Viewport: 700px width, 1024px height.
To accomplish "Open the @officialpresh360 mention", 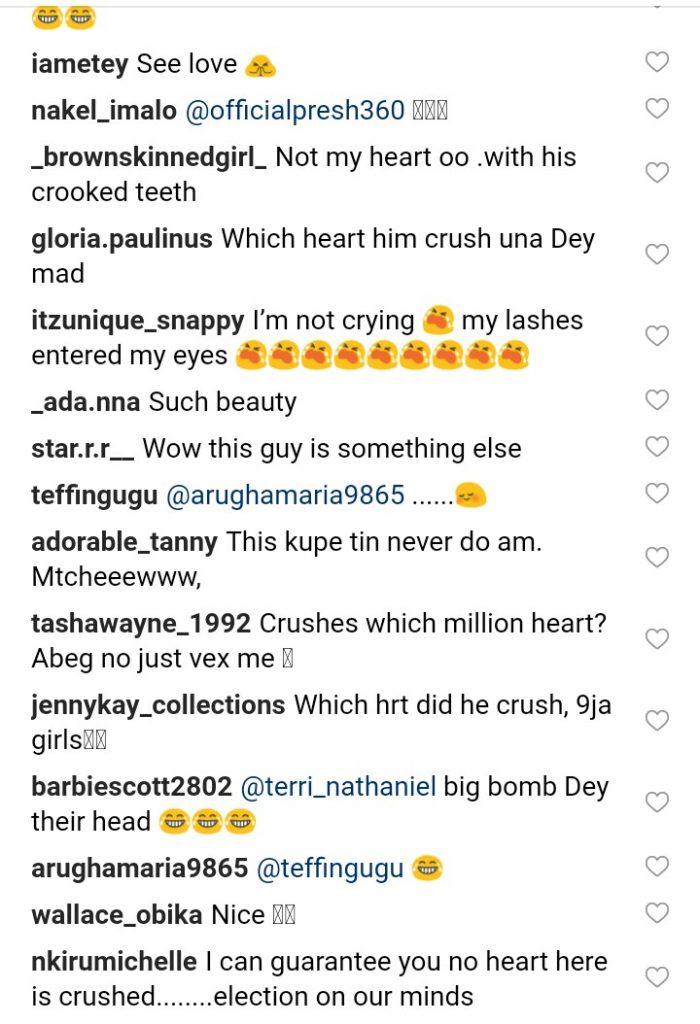I will [295, 110].
